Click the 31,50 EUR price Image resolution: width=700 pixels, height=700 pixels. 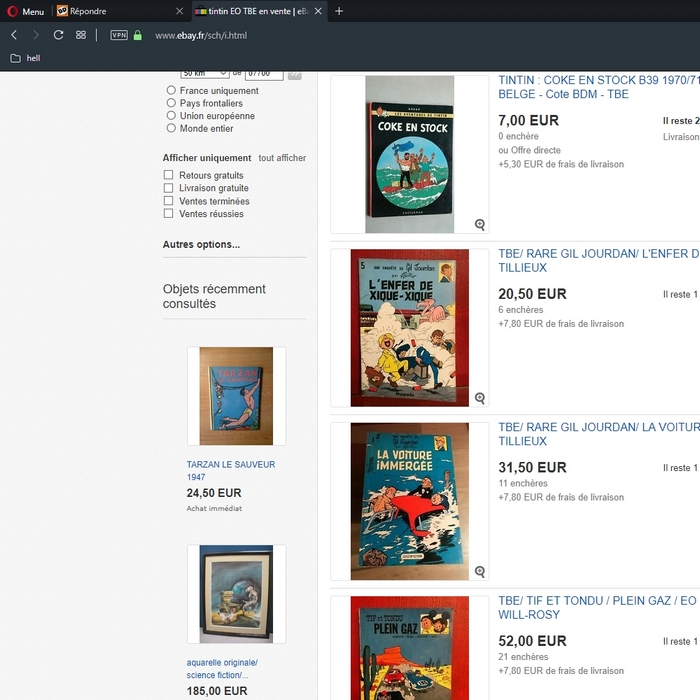tap(532, 467)
